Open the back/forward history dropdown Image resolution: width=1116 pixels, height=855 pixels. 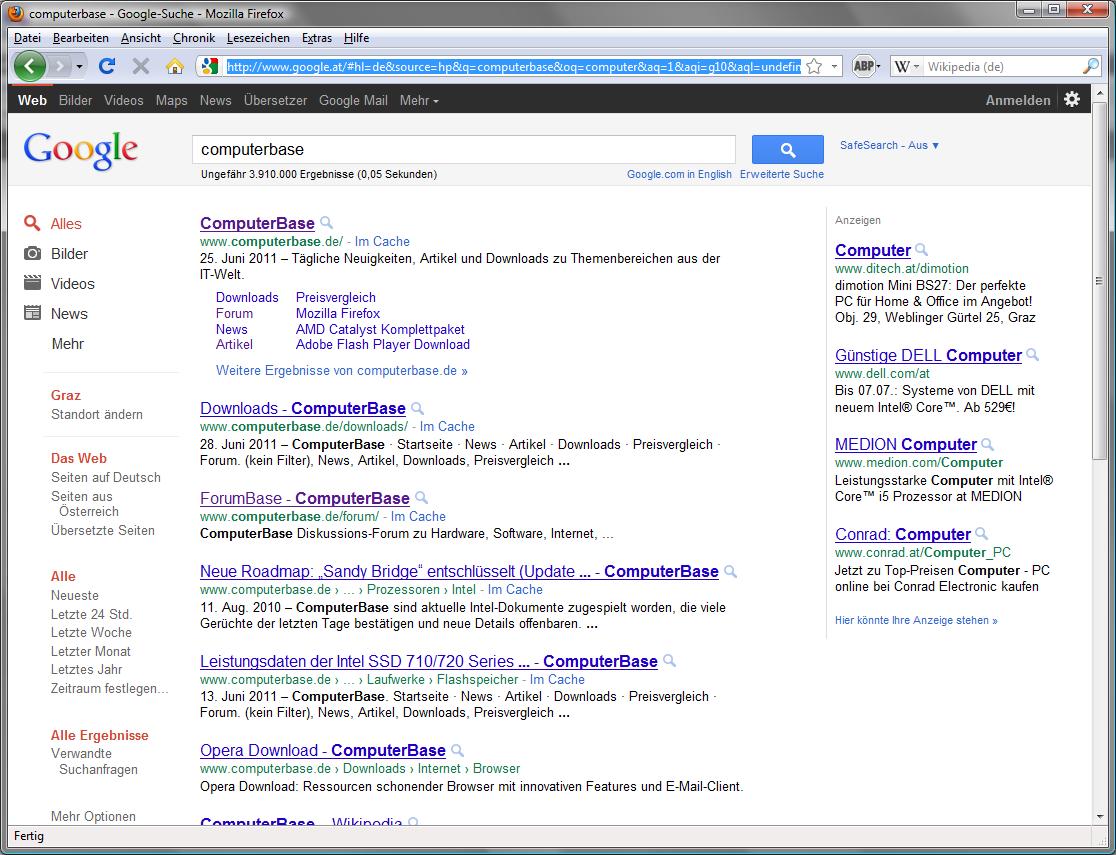[x=79, y=67]
